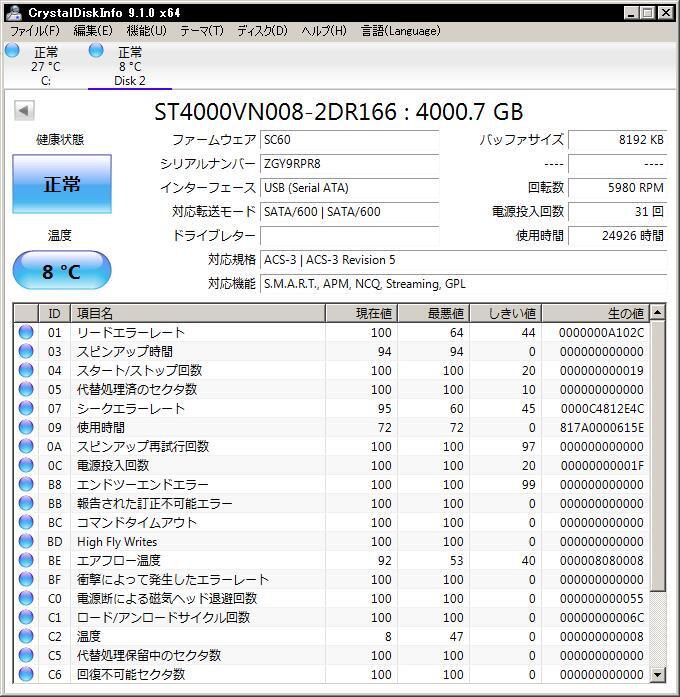This screenshot has height=697, width=680.
Task: Click the 最悪値 column header
Action: click(x=434, y=313)
